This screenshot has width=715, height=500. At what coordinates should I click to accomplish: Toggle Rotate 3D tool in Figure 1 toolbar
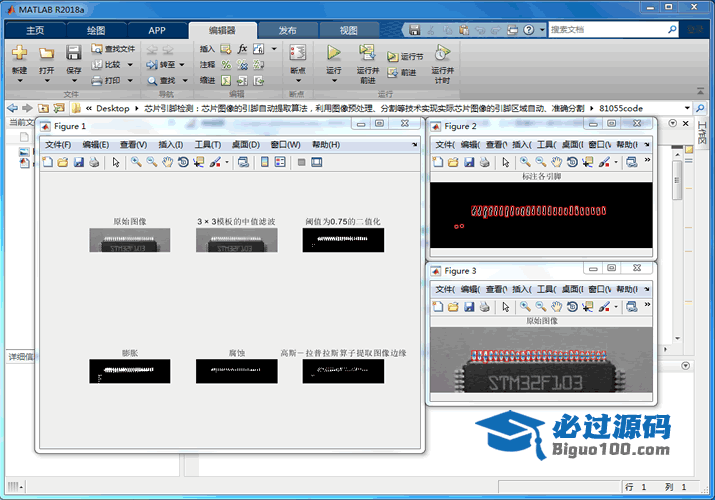183,162
